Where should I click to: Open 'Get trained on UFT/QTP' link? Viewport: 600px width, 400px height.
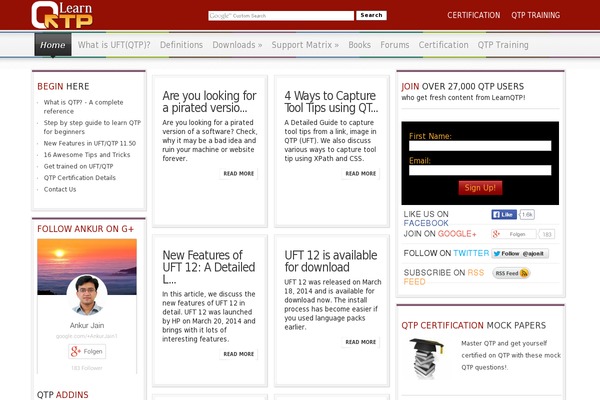tap(78, 166)
